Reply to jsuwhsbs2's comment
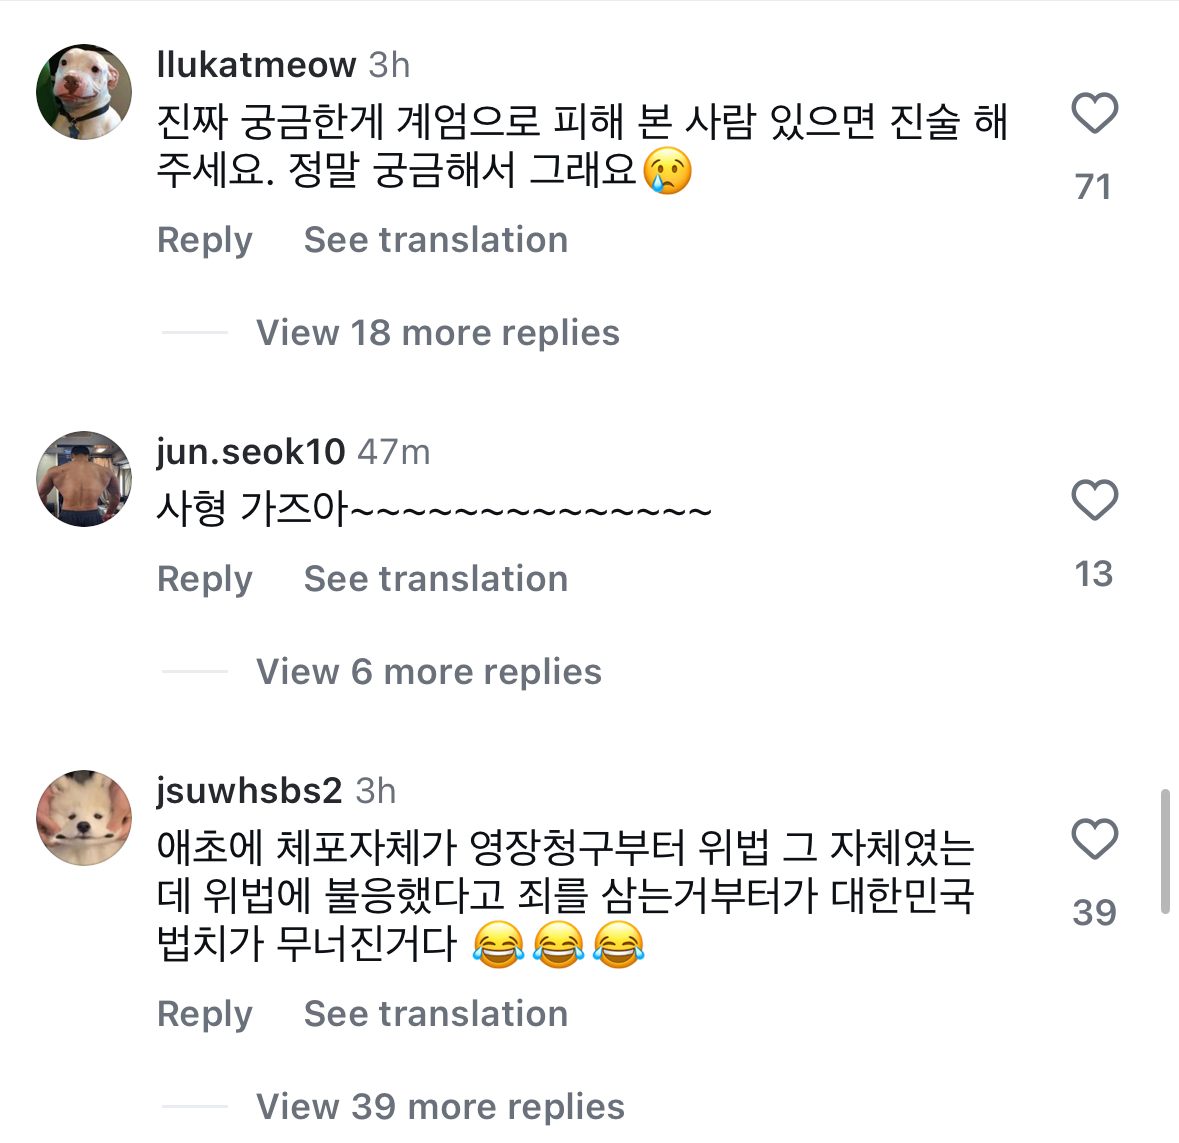This screenshot has height=1143, width=1179. (205, 1014)
